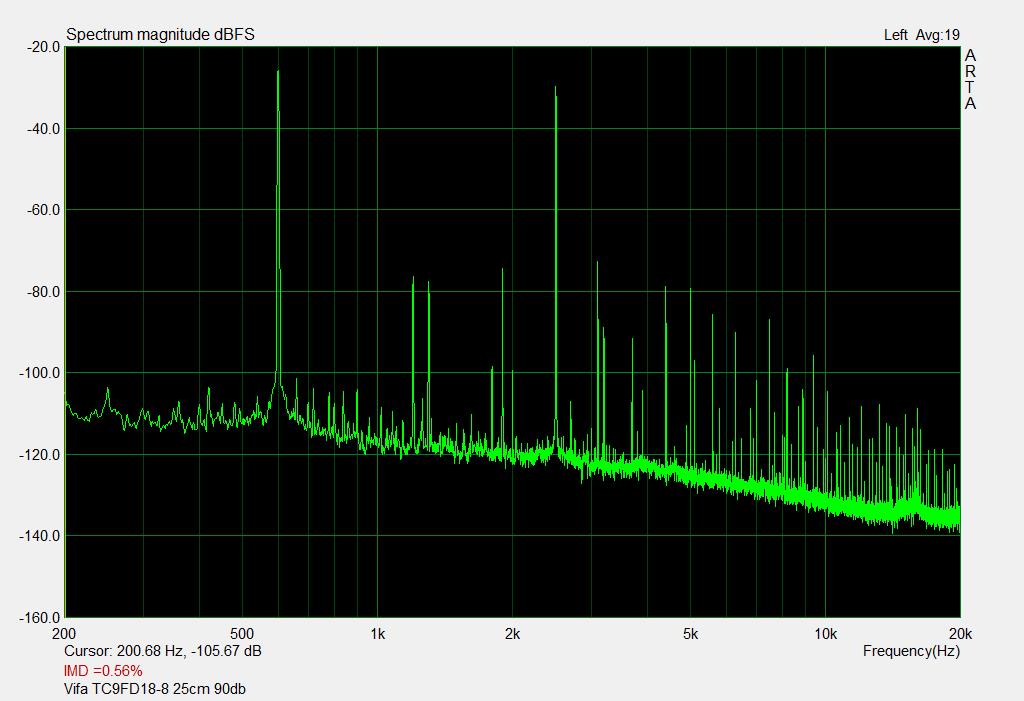Click the 20k frequency axis label

coord(959,633)
